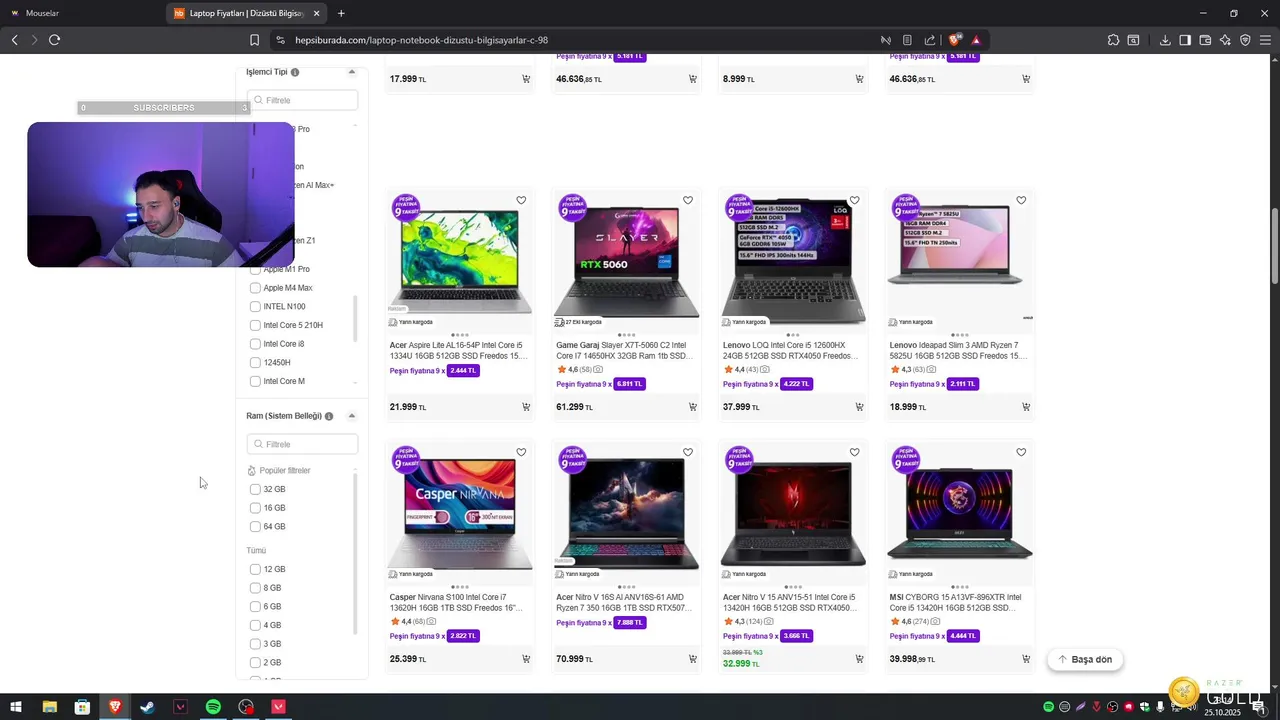The image size is (1280, 720).
Task: Switch to the Mouselar browser tab
Action: click(x=82, y=13)
